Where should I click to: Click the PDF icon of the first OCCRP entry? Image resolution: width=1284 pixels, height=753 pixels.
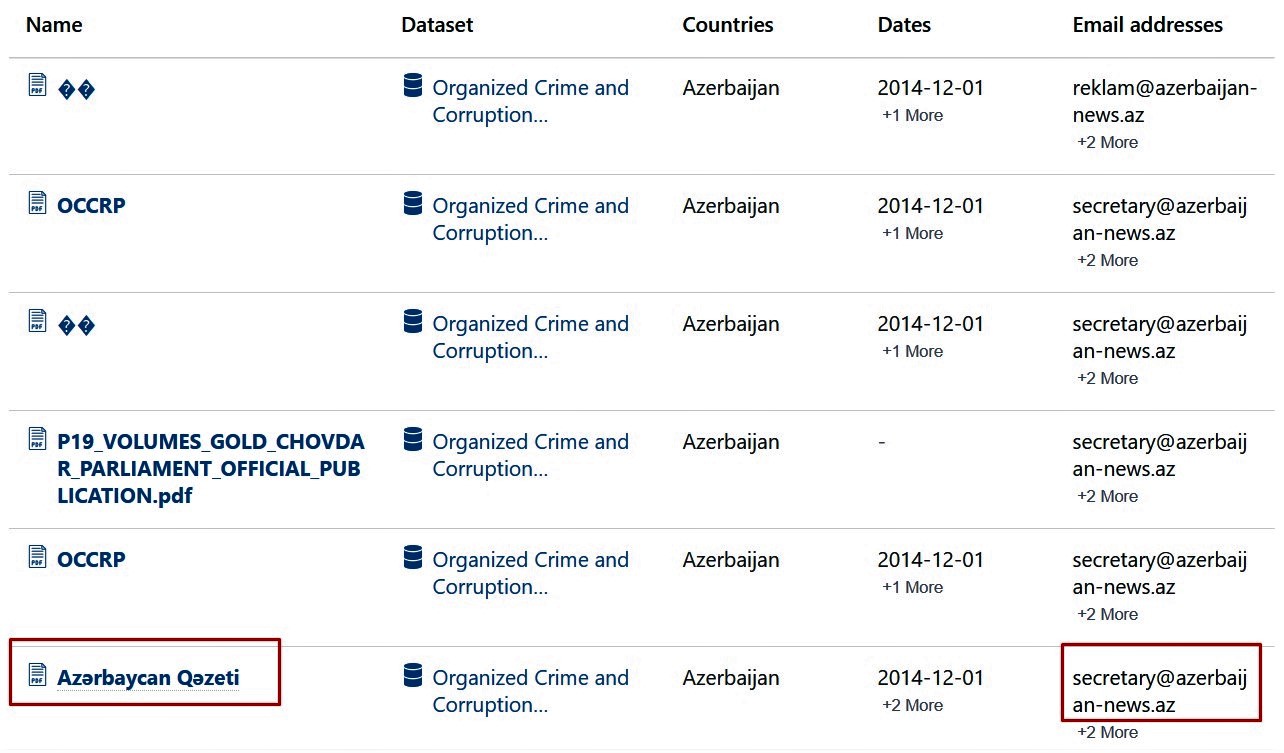(x=37, y=203)
